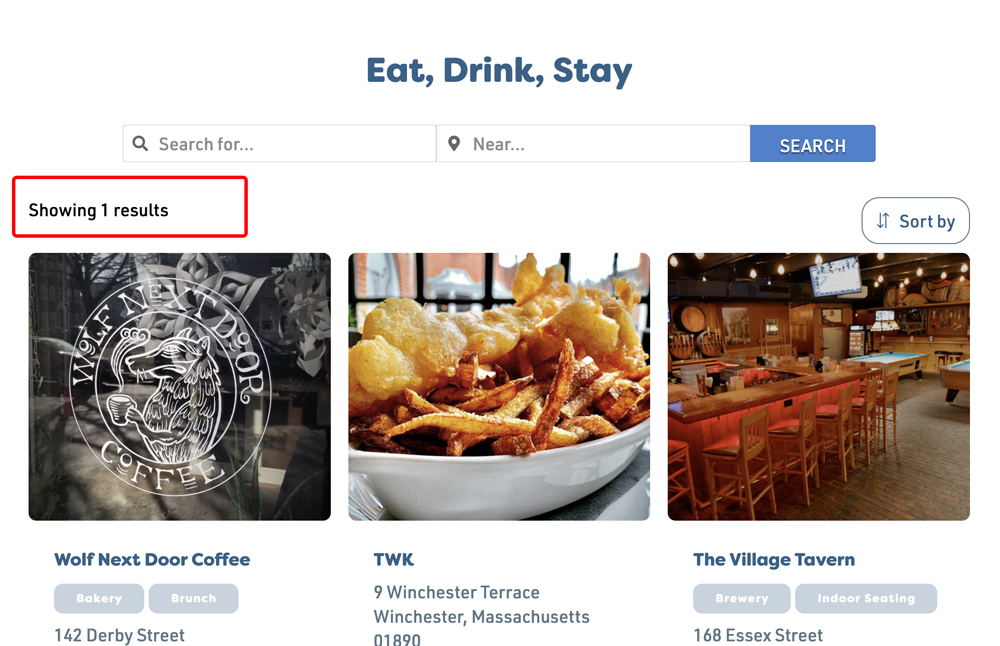The height and width of the screenshot is (646, 1000).
Task: Click the 168 Essex Street address
Action: point(758,635)
